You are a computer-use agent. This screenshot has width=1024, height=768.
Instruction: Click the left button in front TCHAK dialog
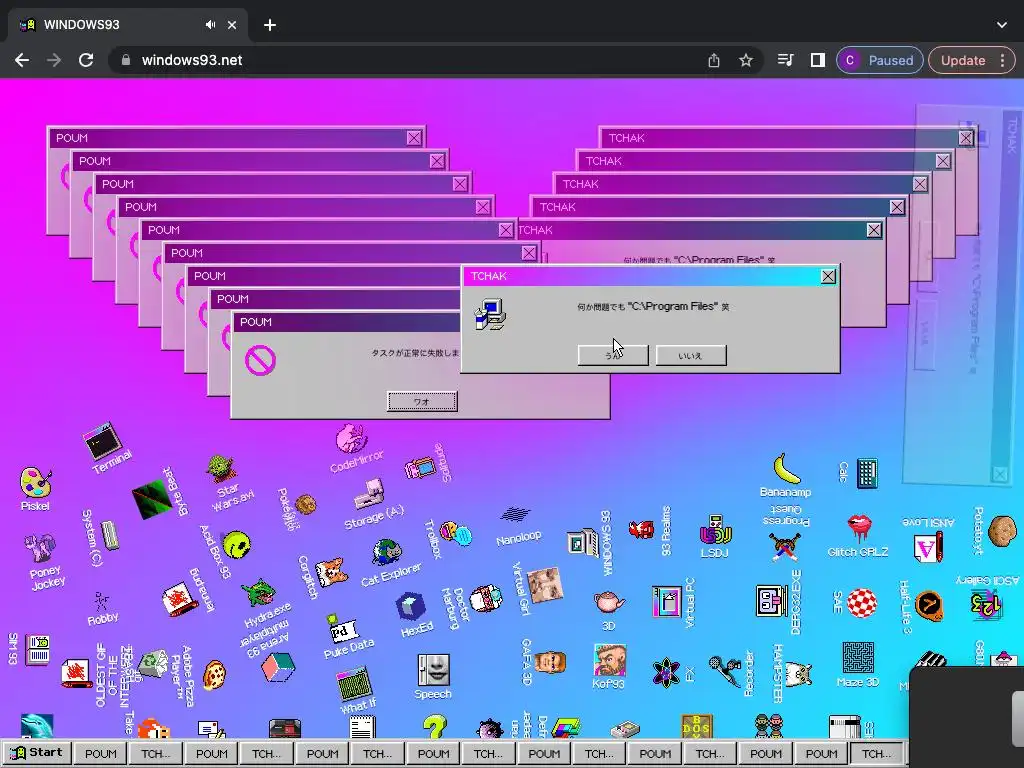(613, 355)
